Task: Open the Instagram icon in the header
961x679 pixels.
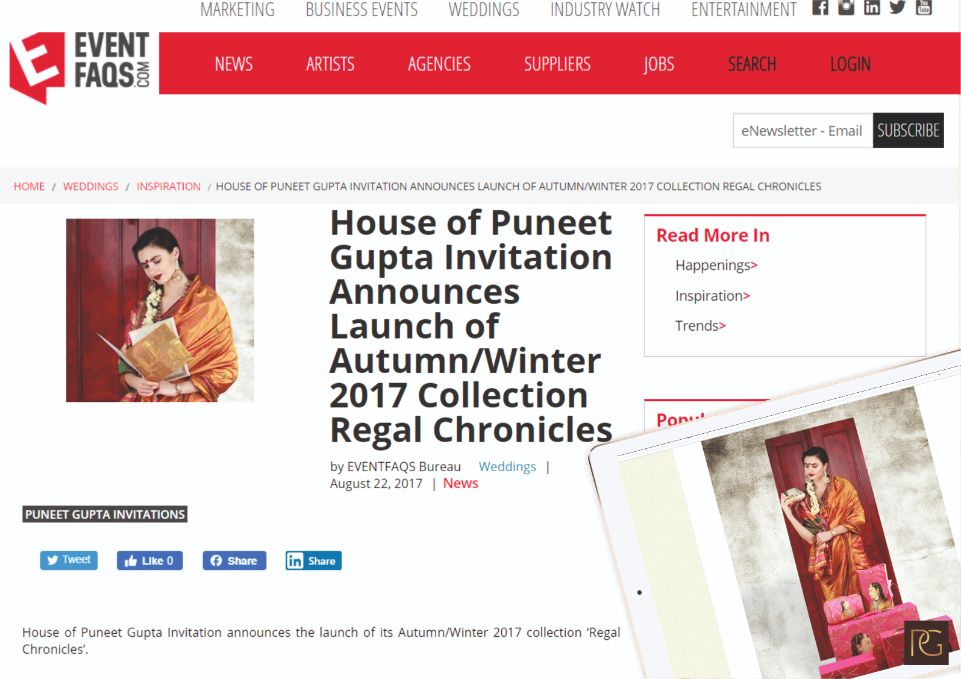Action: pyautogui.click(x=846, y=7)
